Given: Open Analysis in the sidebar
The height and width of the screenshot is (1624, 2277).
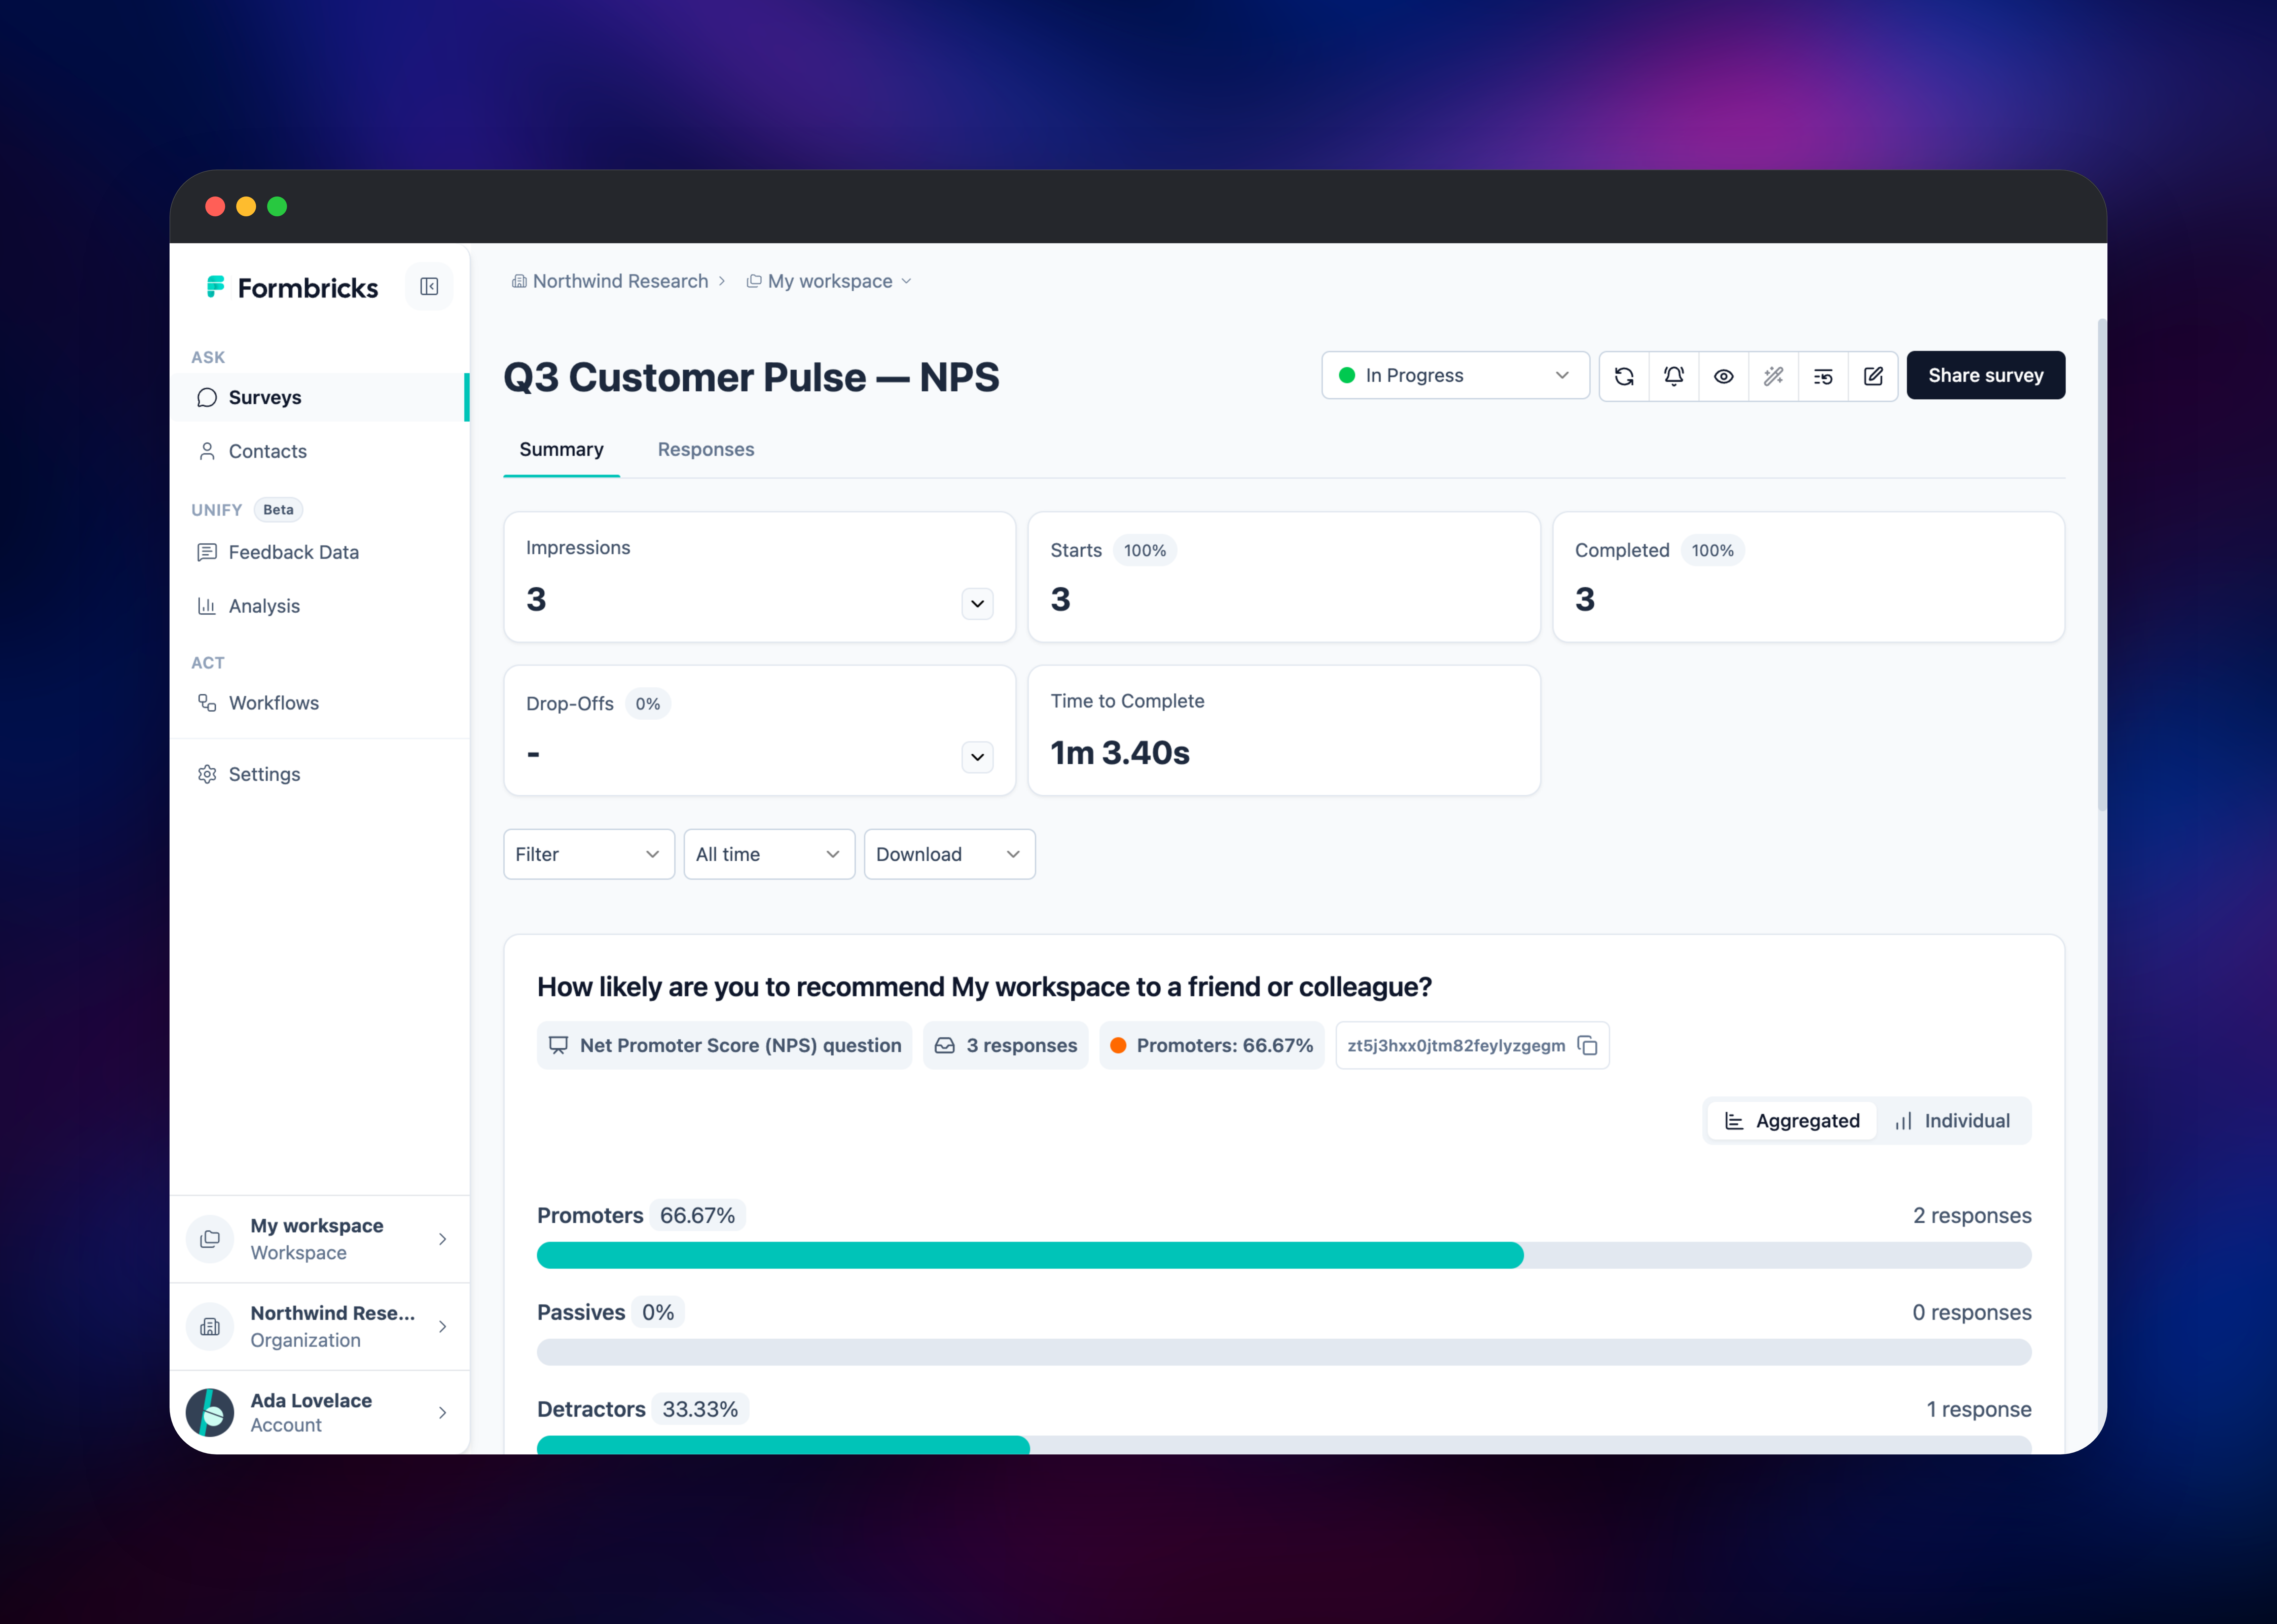Looking at the screenshot, I should click(319, 606).
